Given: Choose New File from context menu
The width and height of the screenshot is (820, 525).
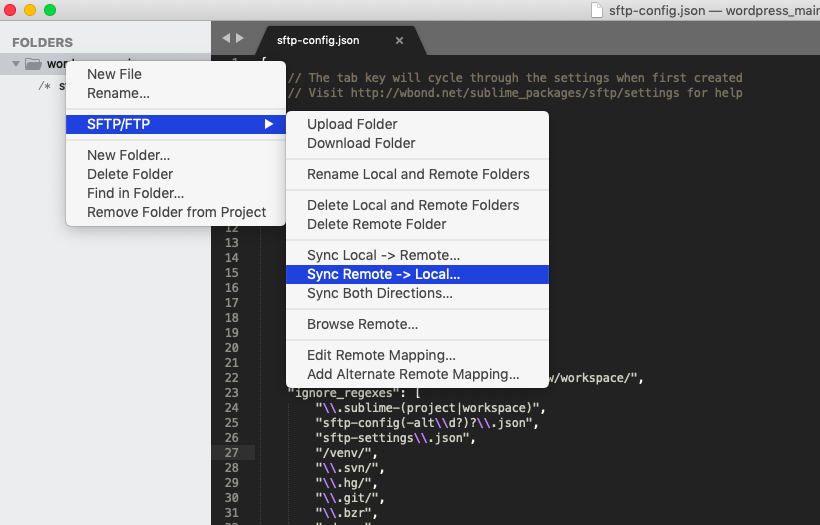Looking at the screenshot, I should (x=114, y=74).
